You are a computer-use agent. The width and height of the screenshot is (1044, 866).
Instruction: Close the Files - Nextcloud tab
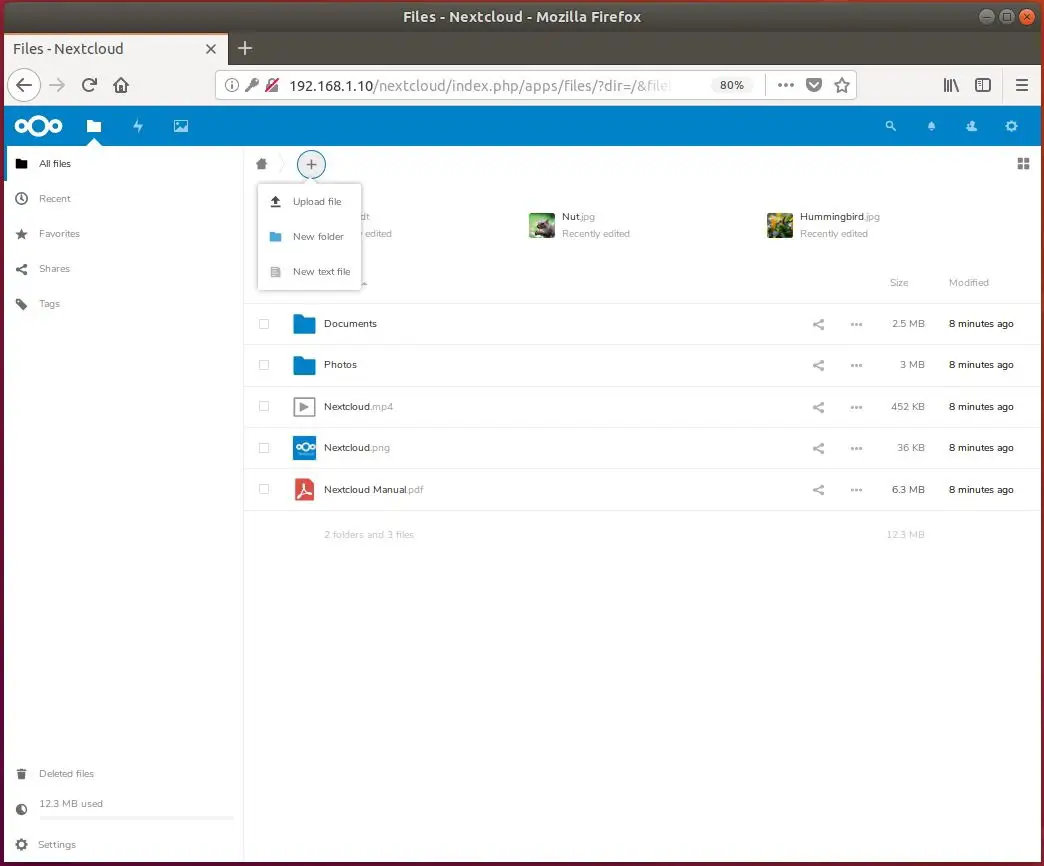click(x=210, y=49)
